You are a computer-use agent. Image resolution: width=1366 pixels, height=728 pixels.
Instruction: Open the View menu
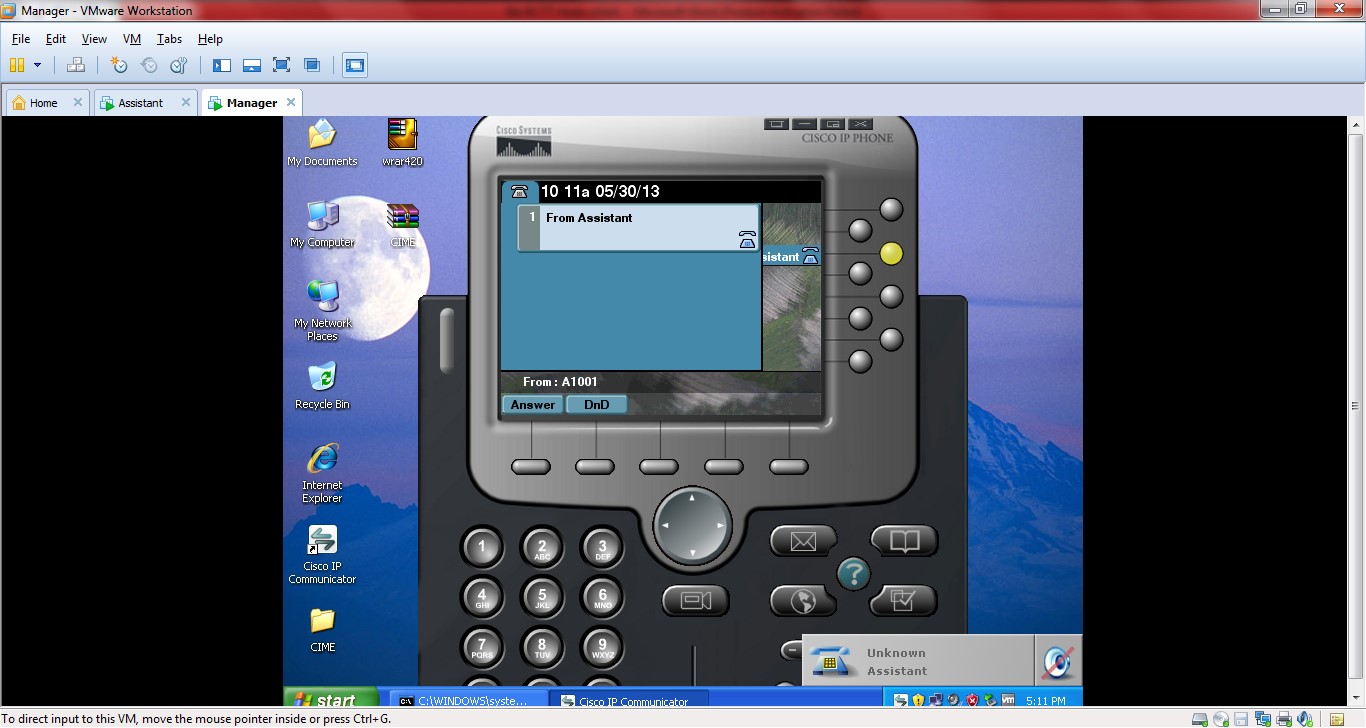click(x=94, y=39)
